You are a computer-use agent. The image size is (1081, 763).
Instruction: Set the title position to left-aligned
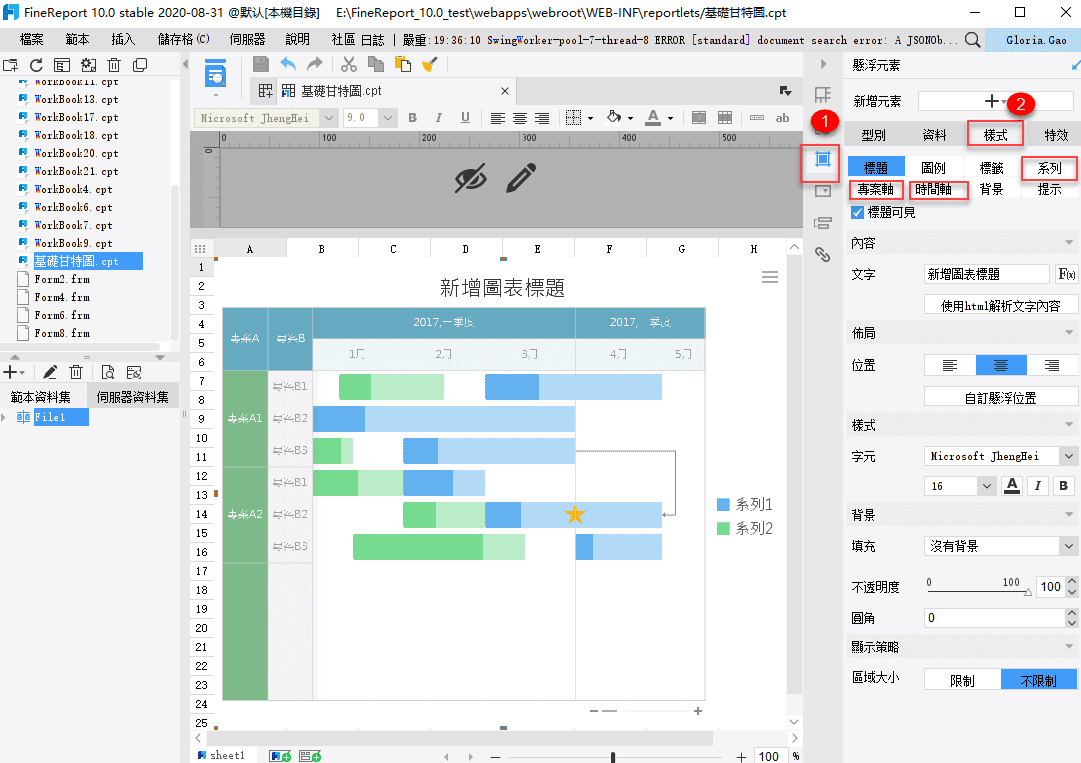950,365
